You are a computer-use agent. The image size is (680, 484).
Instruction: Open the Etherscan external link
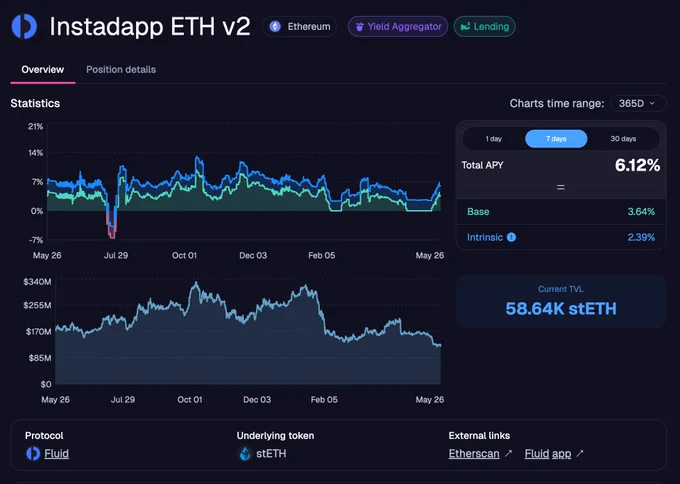tap(474, 454)
